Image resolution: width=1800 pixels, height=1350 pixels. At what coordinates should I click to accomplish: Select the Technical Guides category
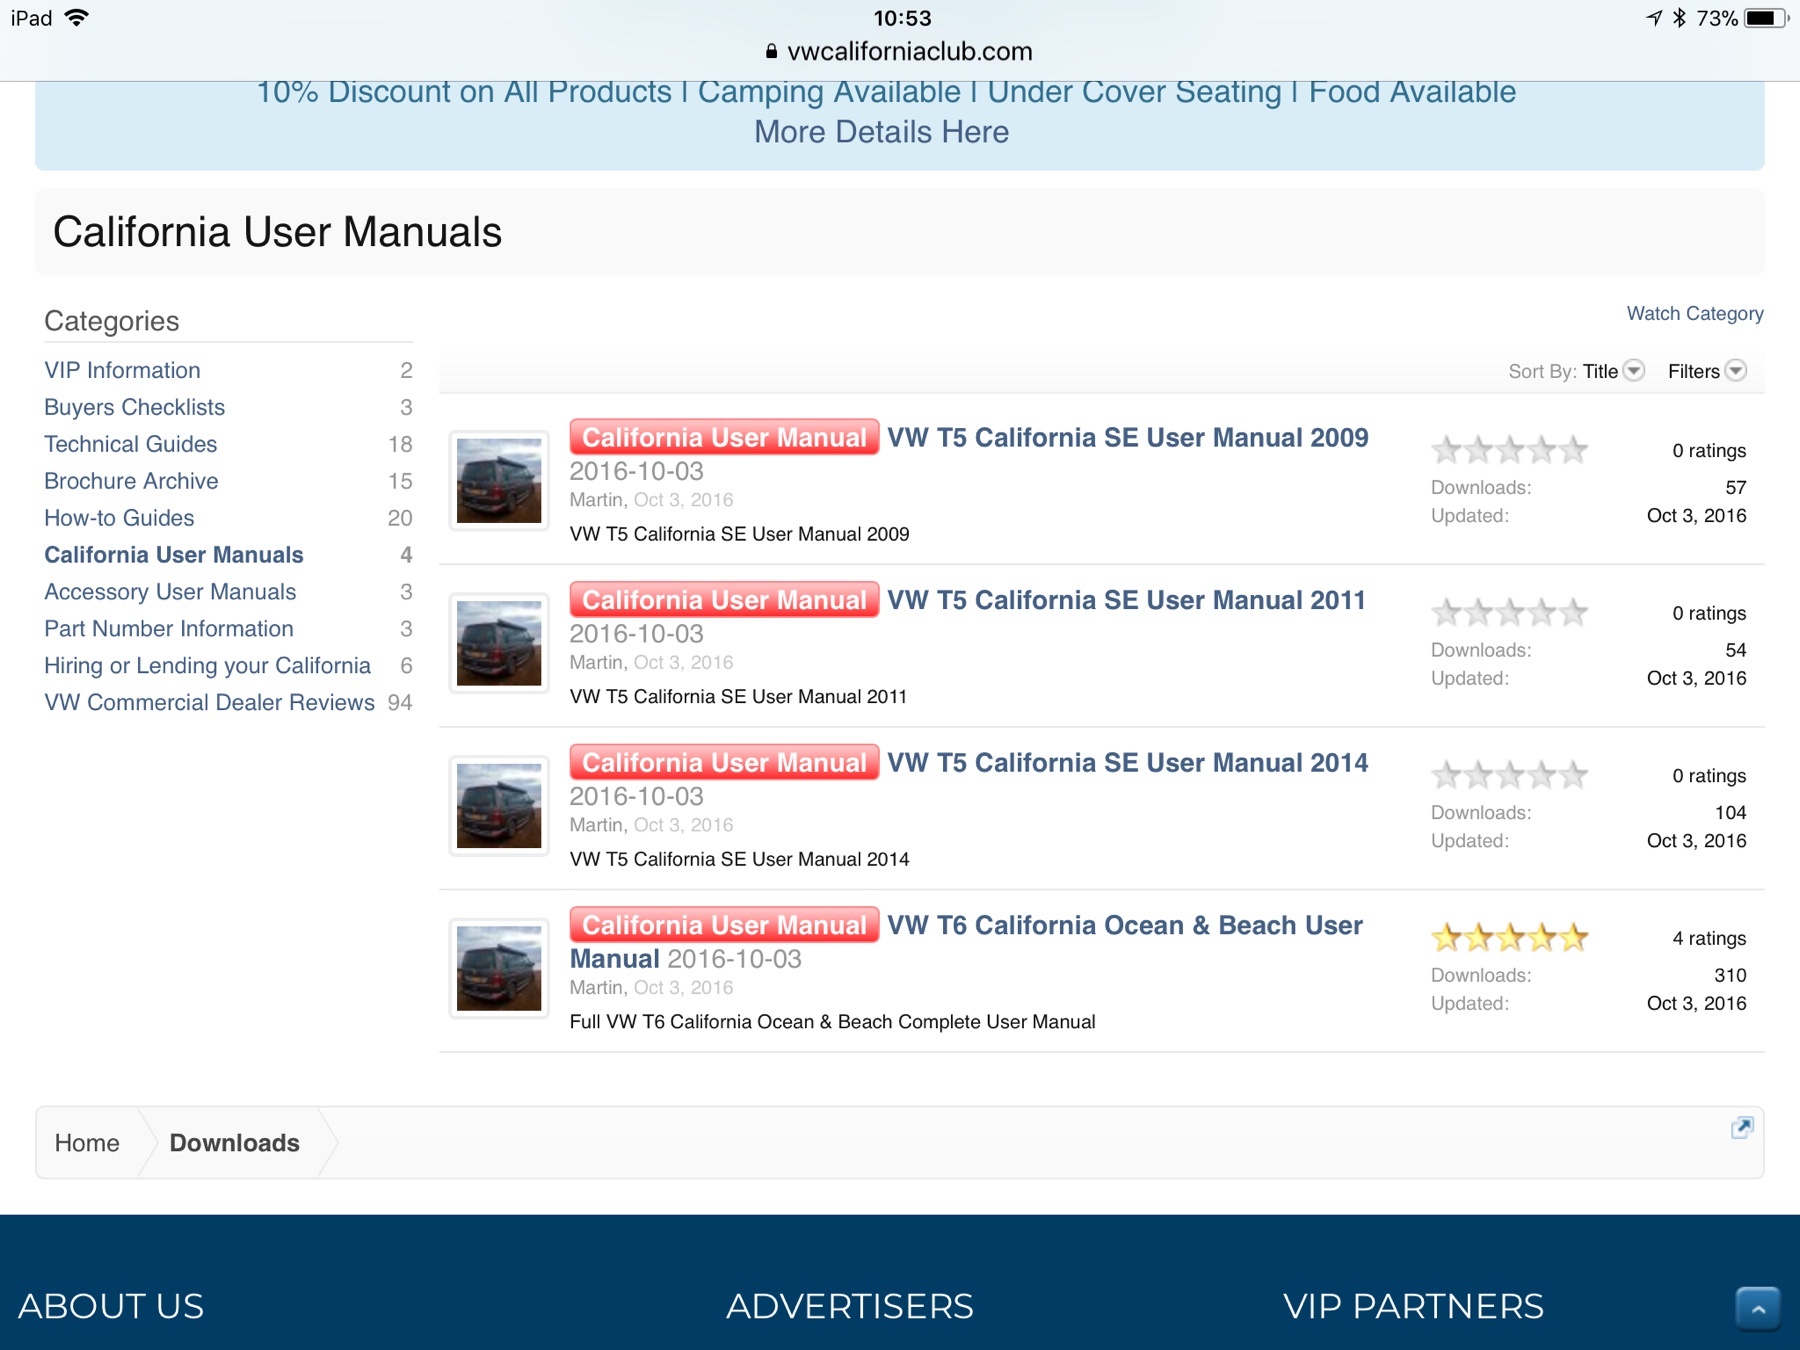(130, 444)
